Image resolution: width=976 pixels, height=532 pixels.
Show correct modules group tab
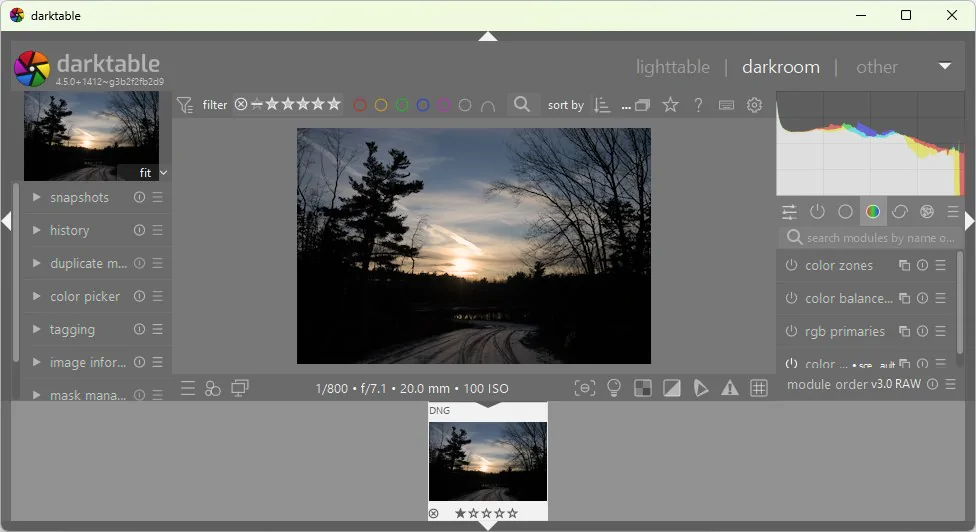pos(899,212)
